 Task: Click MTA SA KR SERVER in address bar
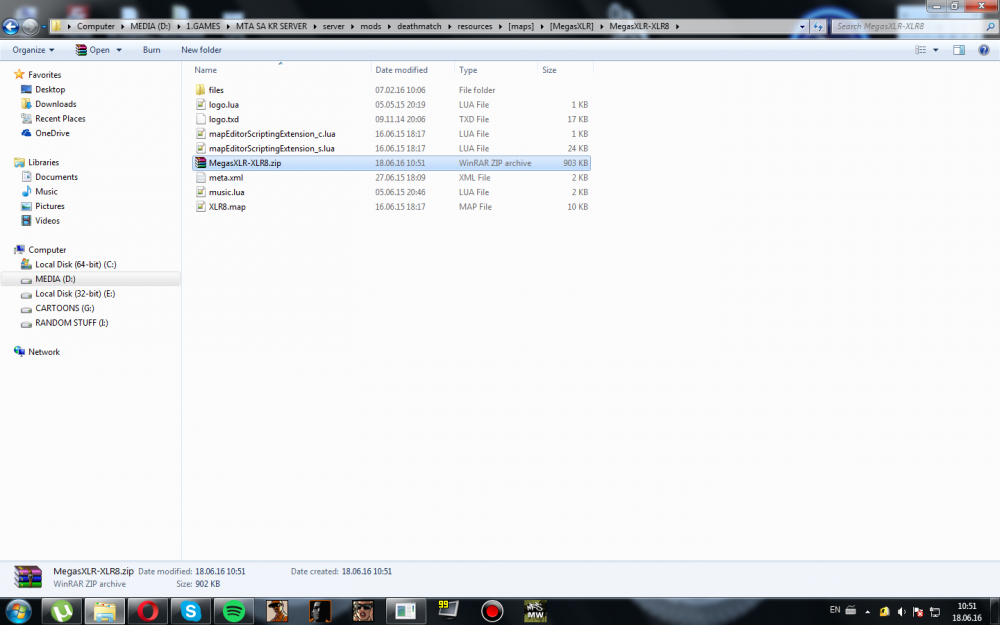coord(271,26)
